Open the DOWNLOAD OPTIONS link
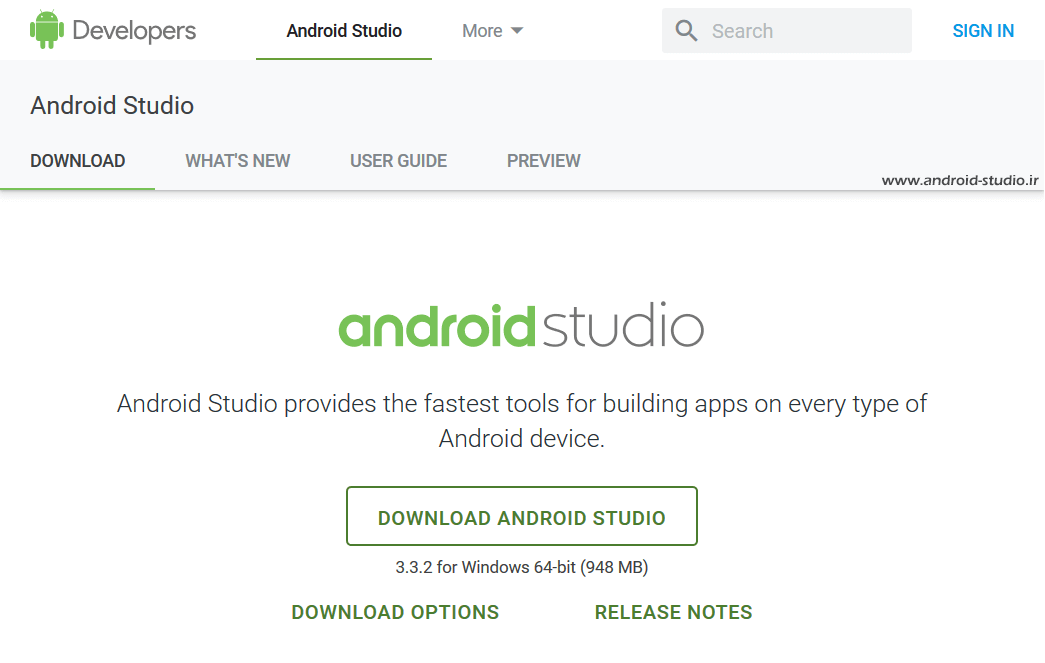 coord(395,612)
